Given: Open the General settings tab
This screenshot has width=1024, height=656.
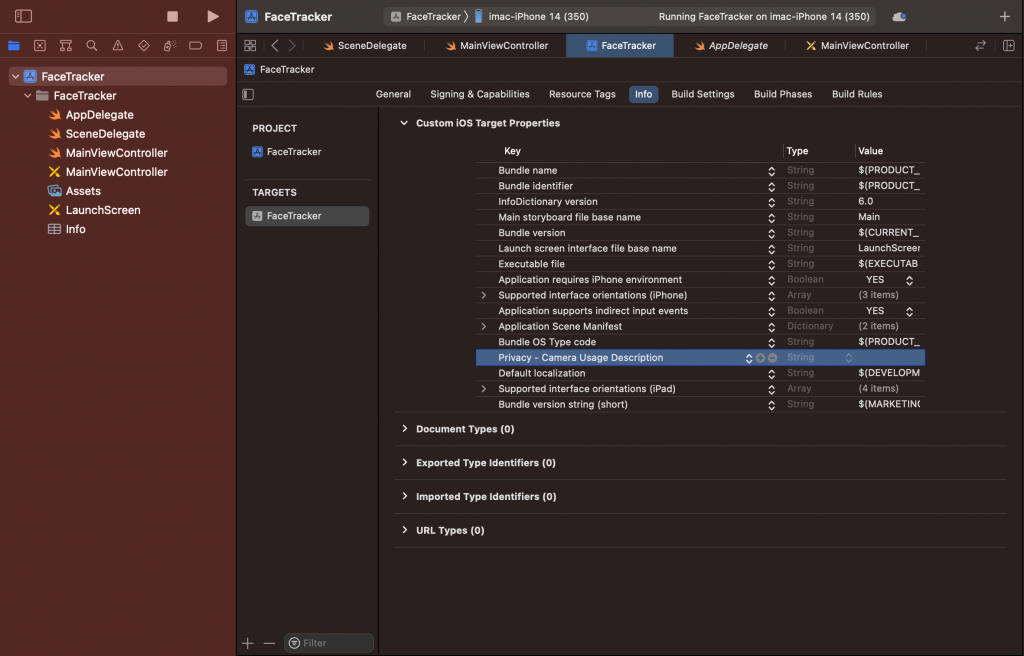Looking at the screenshot, I should coord(393,94).
